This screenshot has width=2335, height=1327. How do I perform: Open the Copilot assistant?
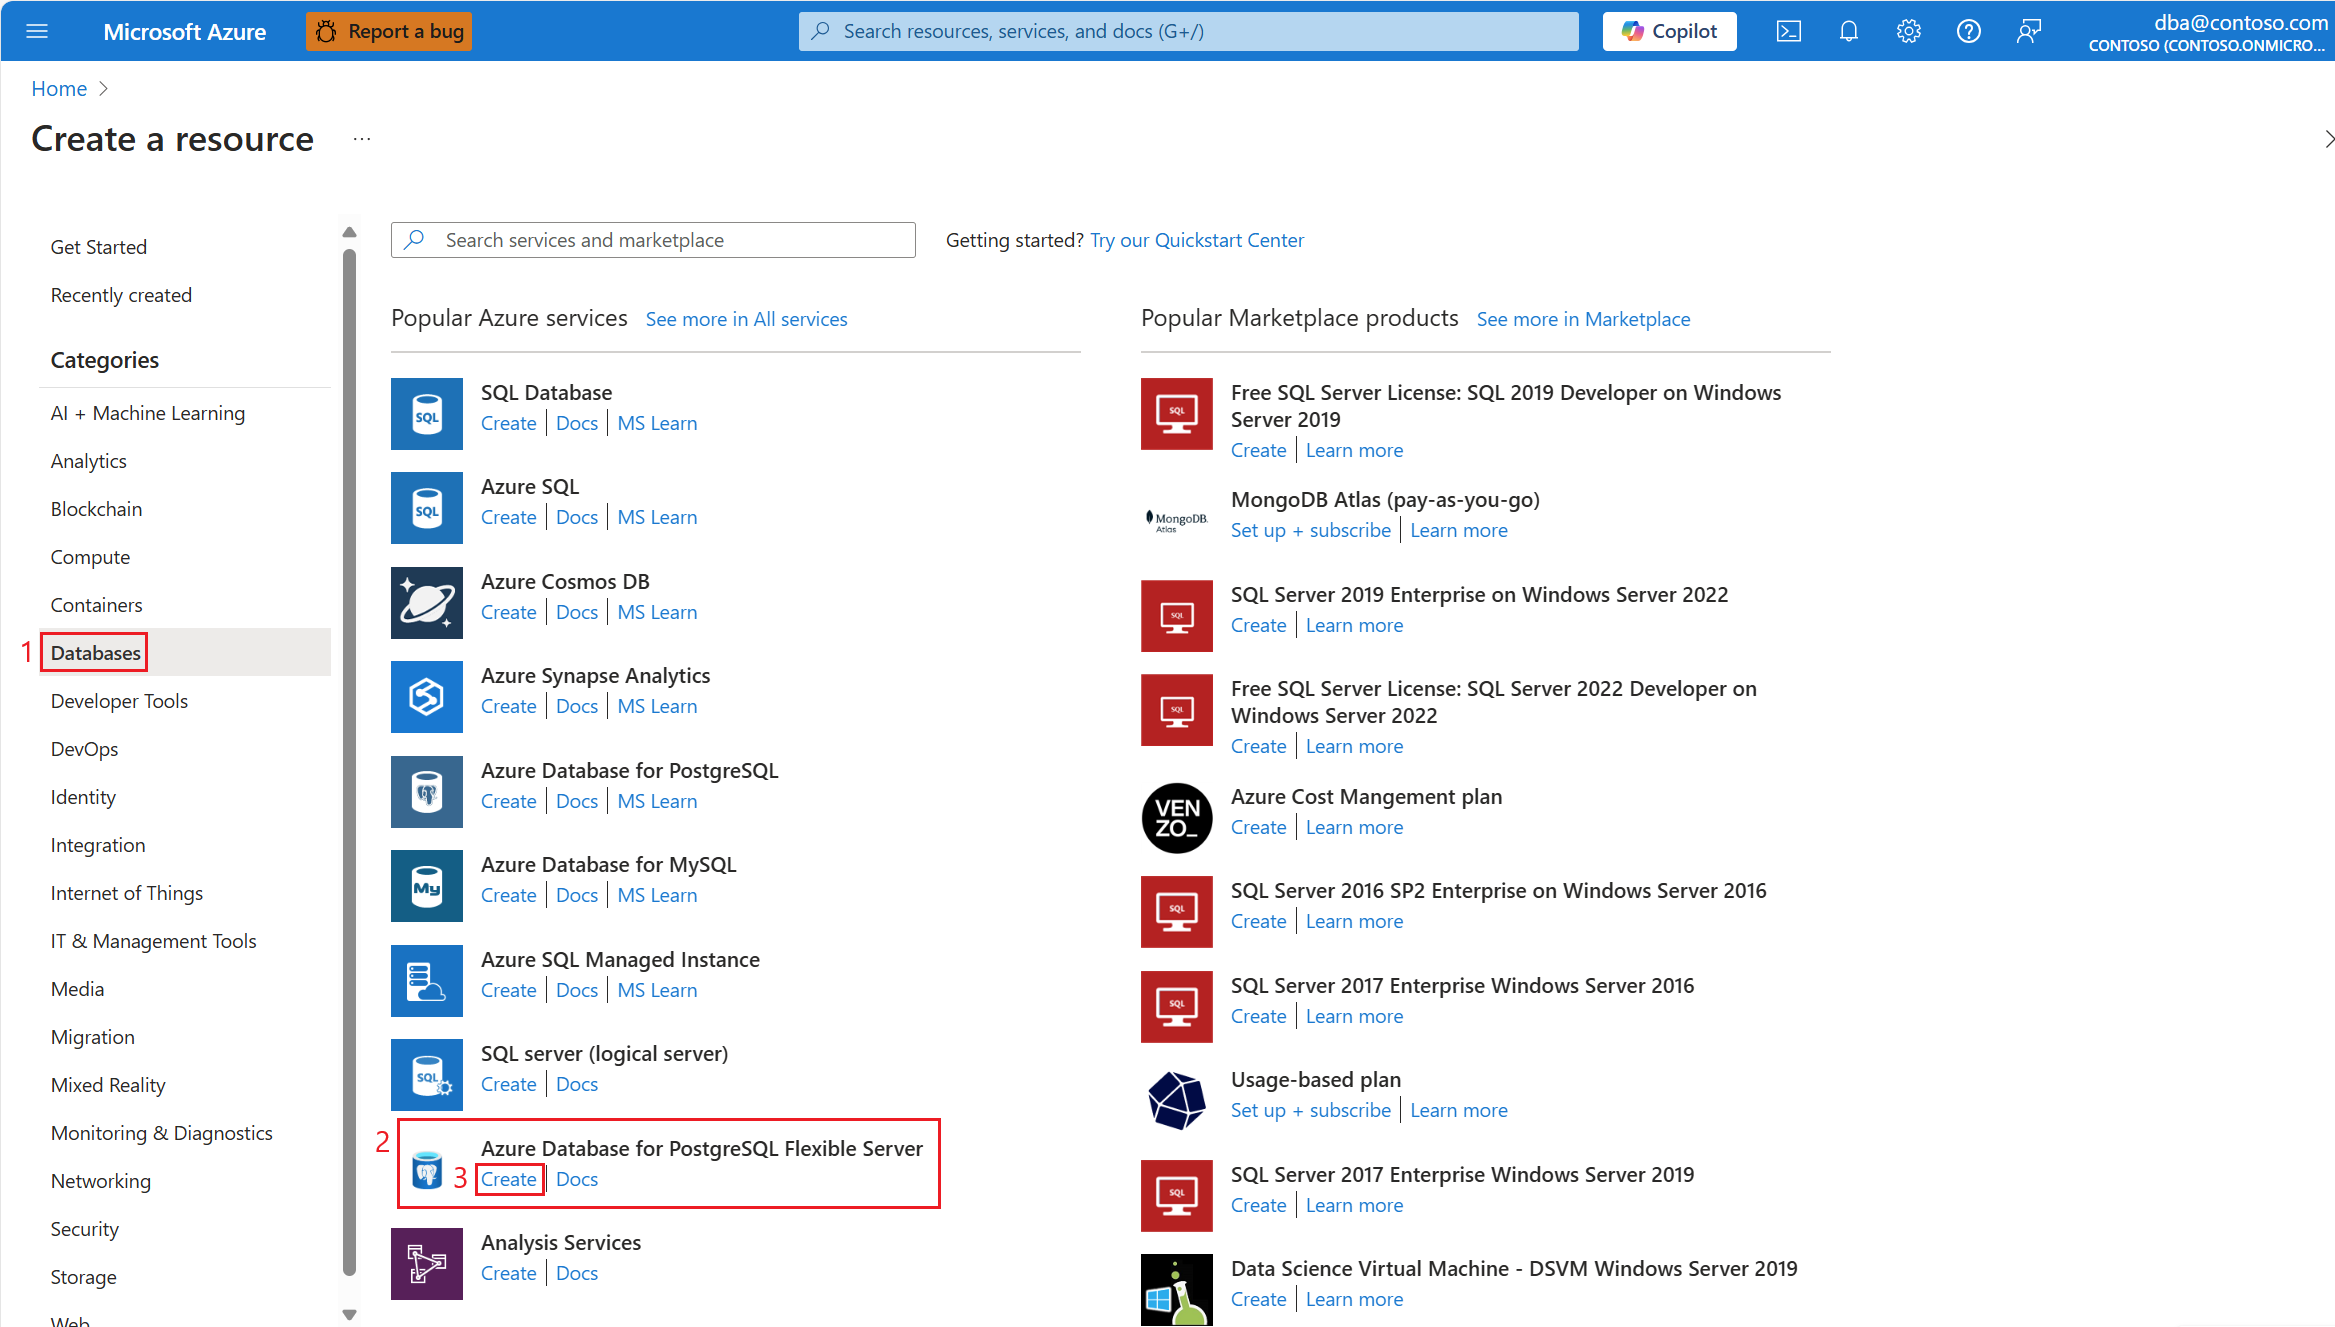tap(1668, 30)
